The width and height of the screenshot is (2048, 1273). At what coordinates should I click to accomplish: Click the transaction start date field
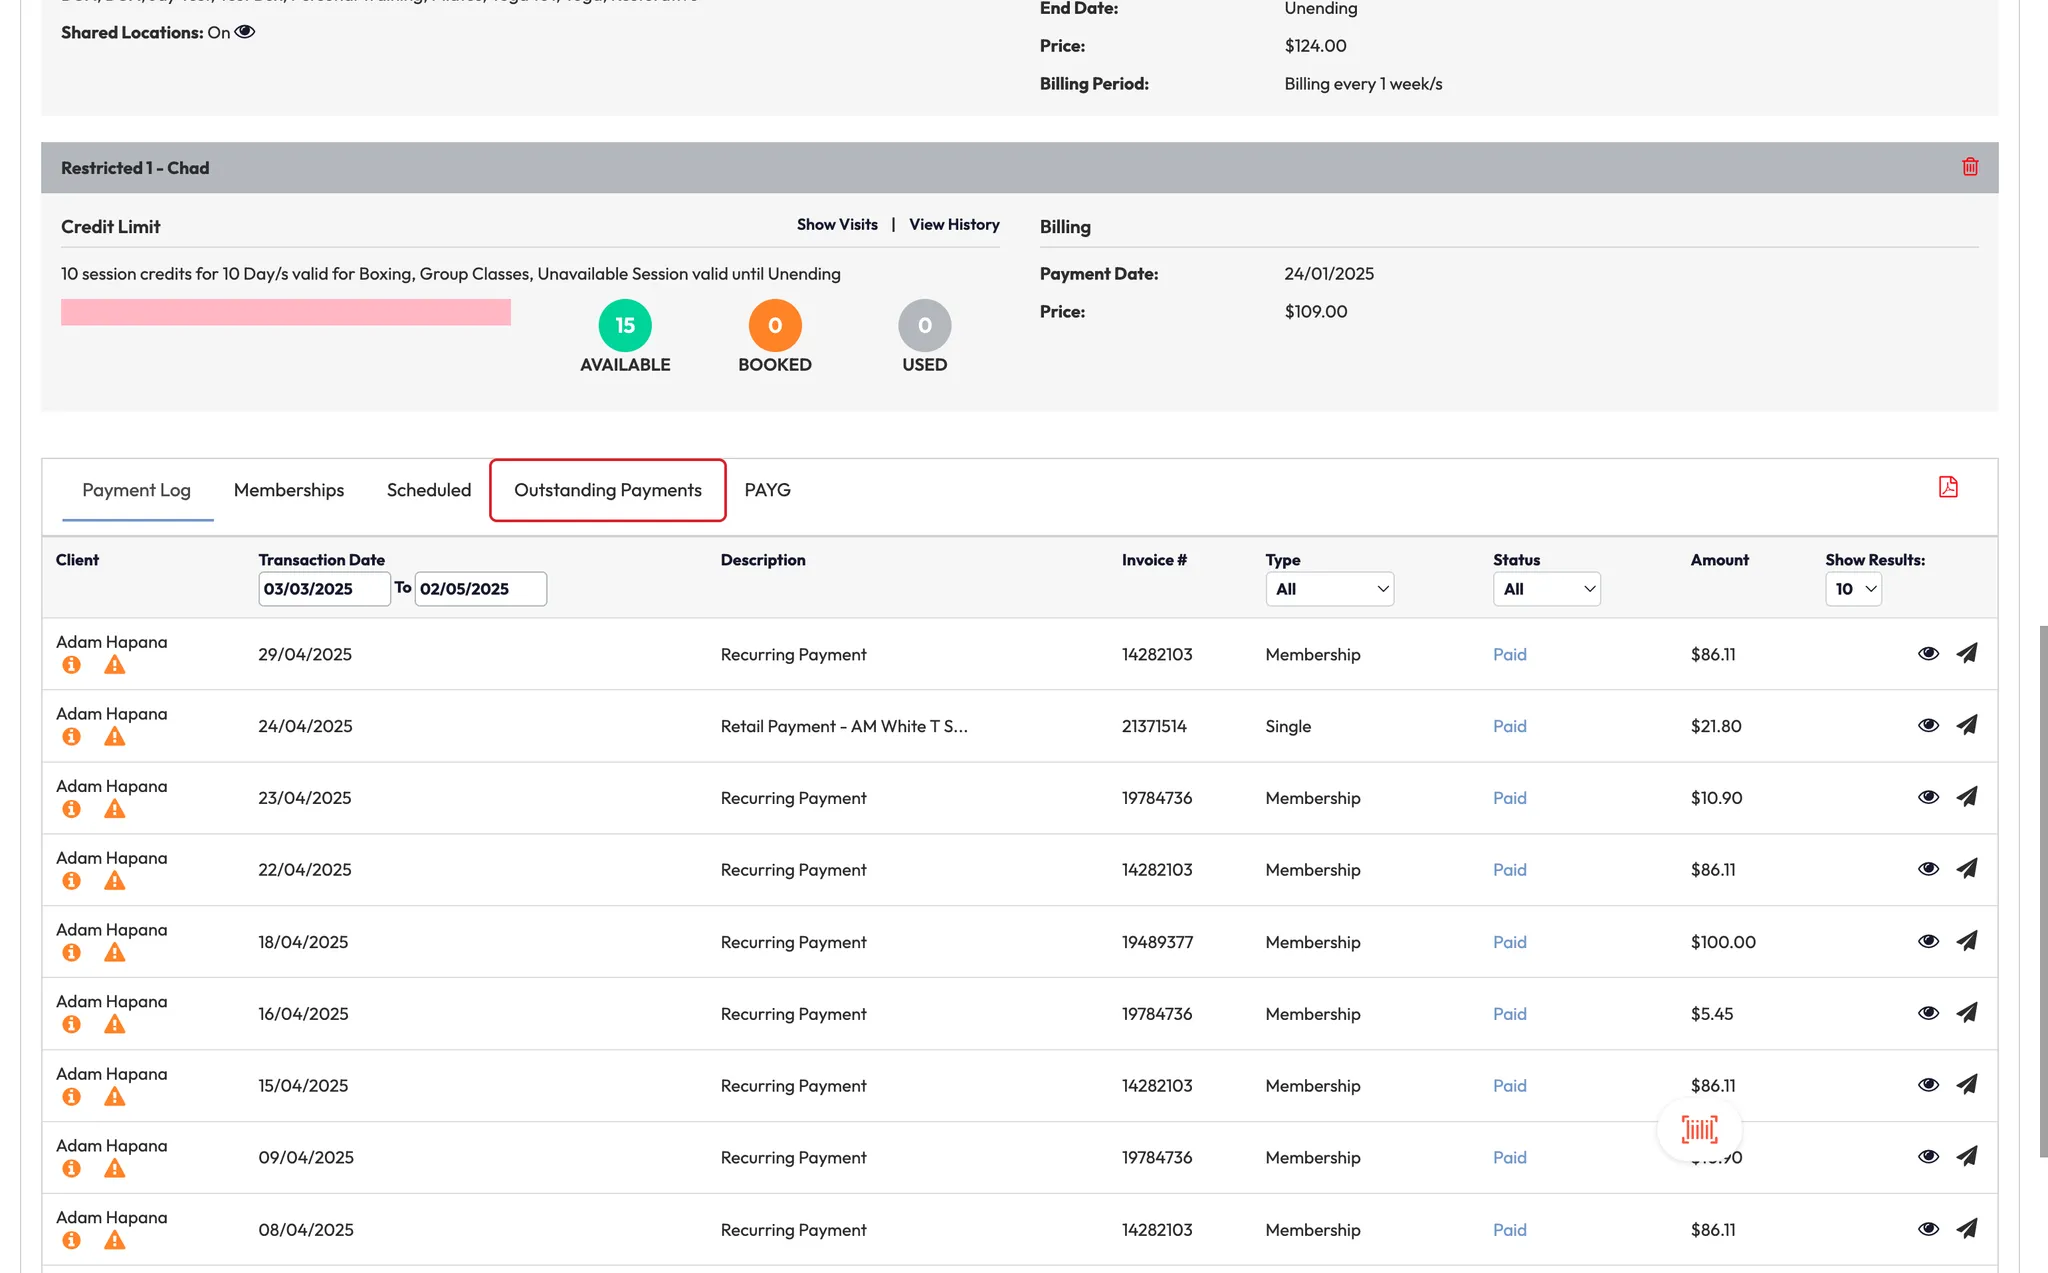click(323, 589)
